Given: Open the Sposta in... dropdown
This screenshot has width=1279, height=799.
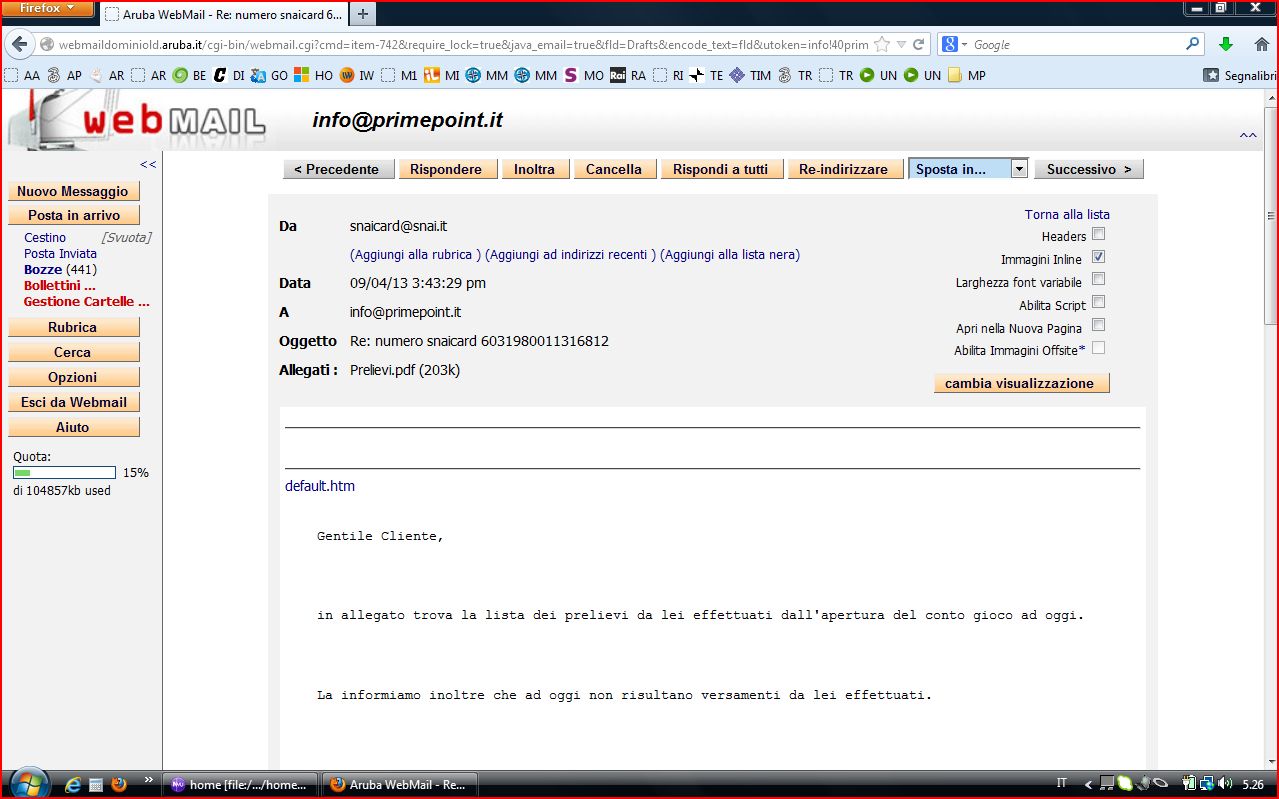Looking at the screenshot, I should (x=968, y=169).
